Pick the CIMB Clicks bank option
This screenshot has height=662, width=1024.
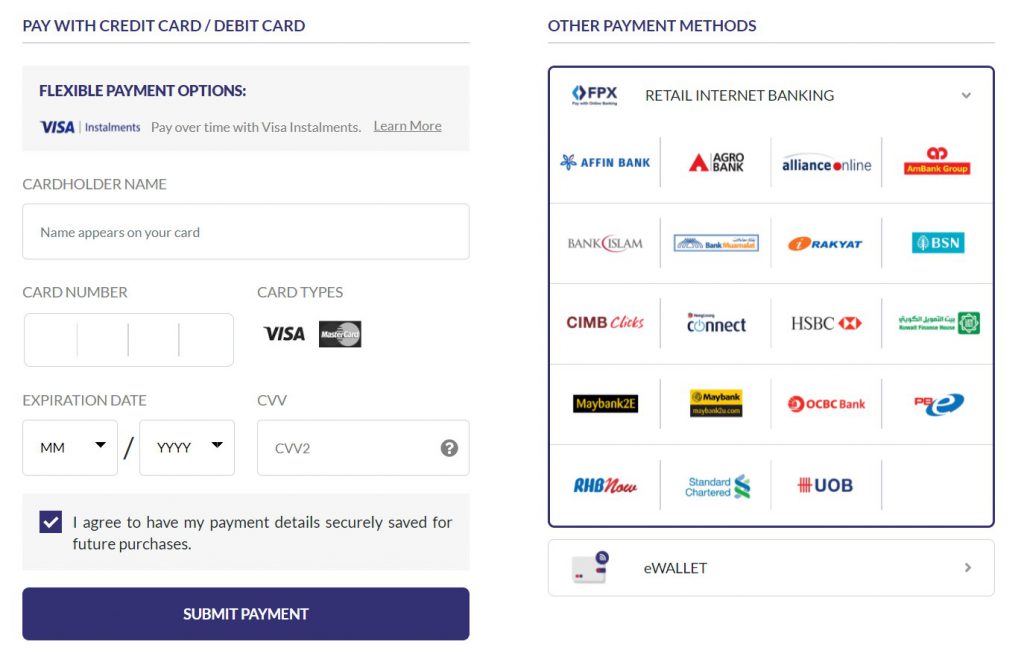605,323
